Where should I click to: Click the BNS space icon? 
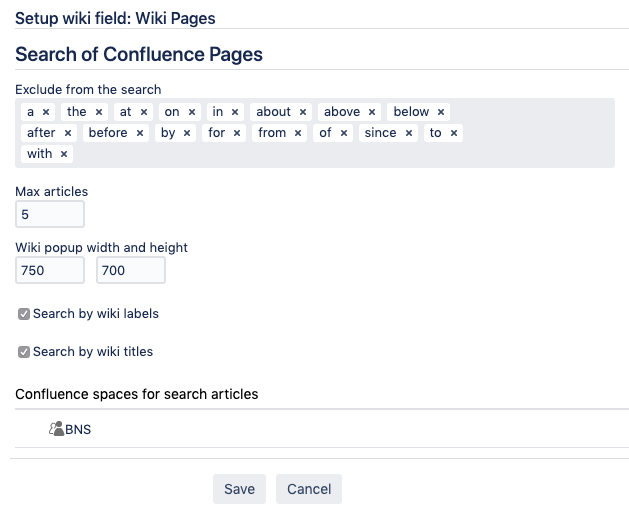pos(56,429)
